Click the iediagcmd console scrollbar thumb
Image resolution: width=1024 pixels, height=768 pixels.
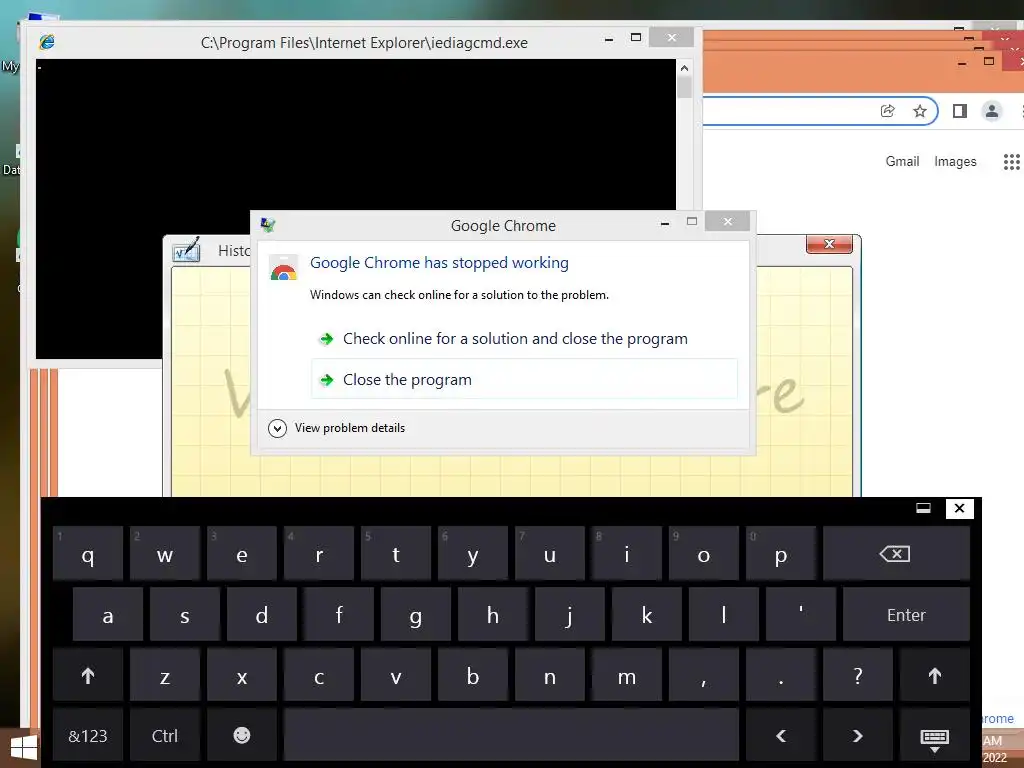[684, 88]
